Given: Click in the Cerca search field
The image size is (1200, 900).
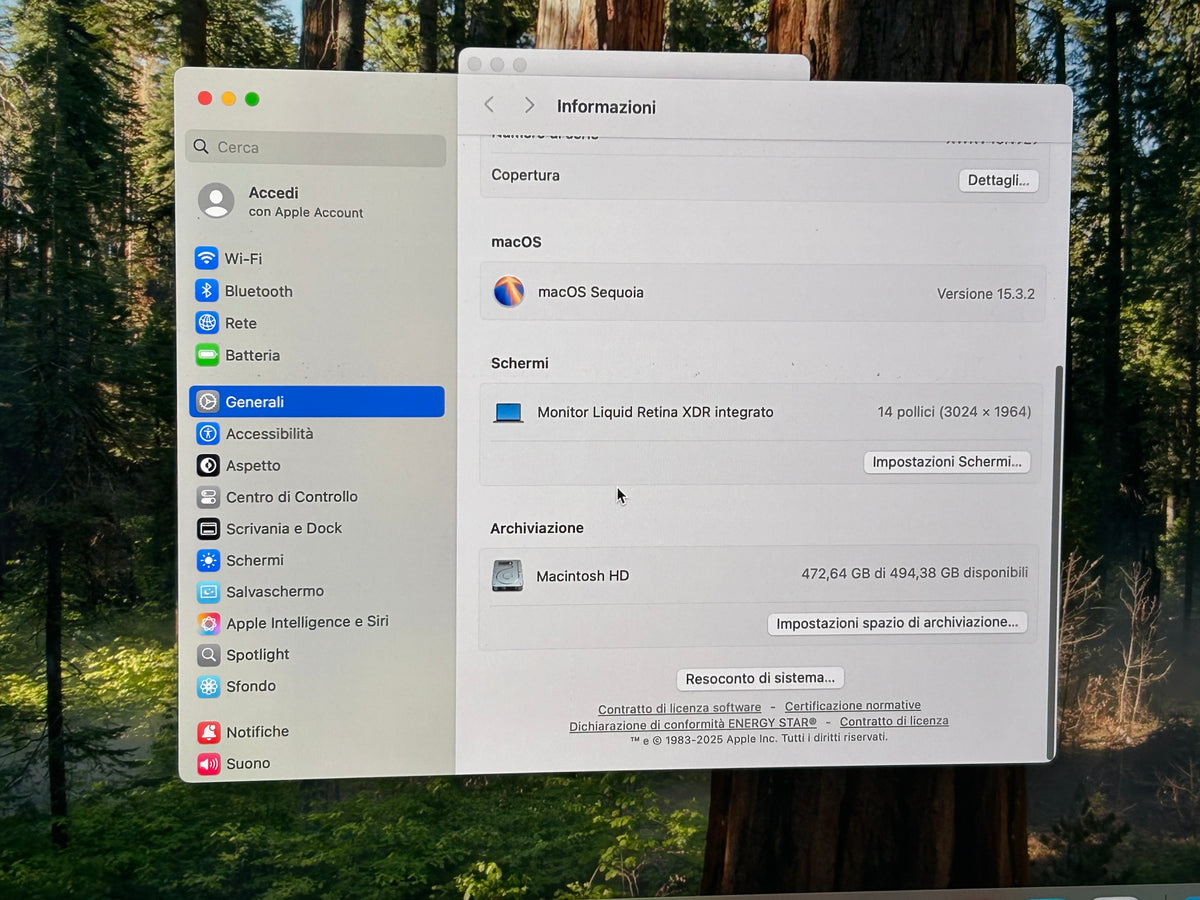Looking at the screenshot, I should [x=316, y=148].
